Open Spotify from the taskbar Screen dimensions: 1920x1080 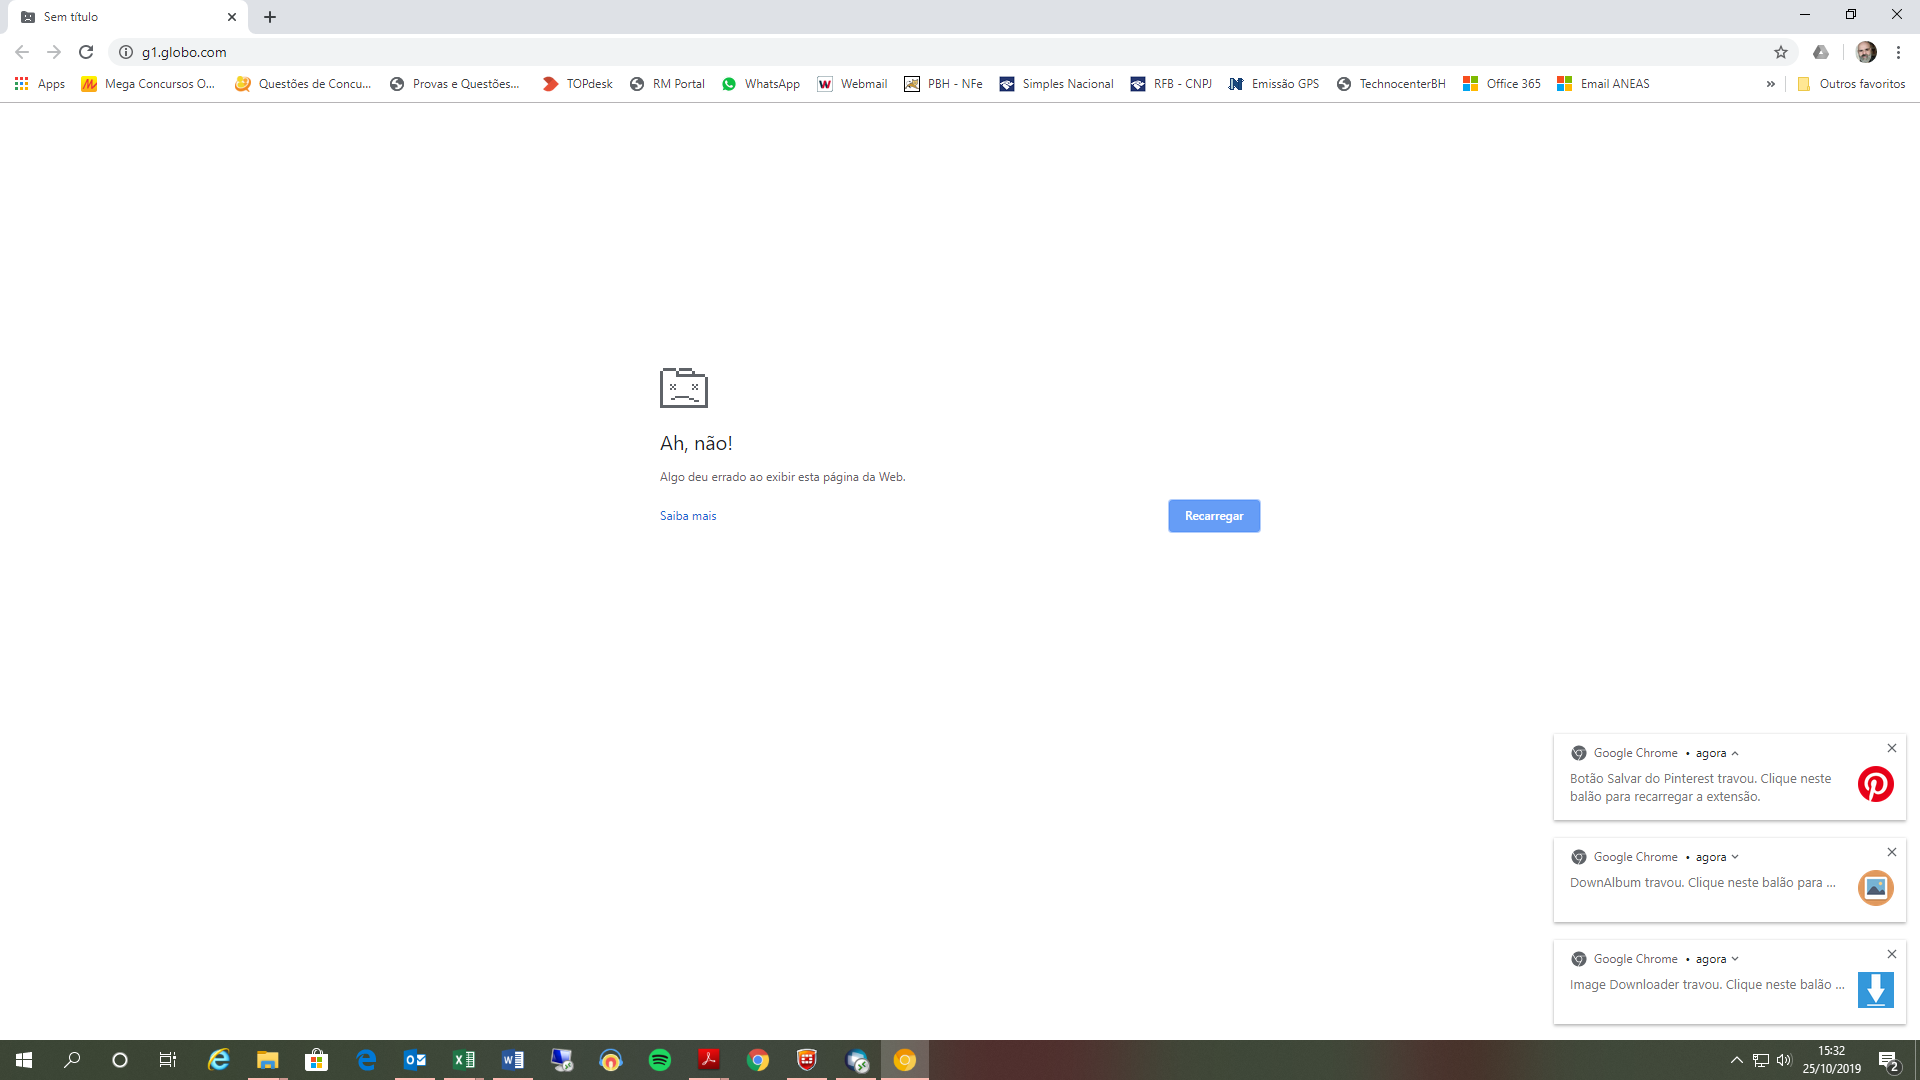point(659,1059)
